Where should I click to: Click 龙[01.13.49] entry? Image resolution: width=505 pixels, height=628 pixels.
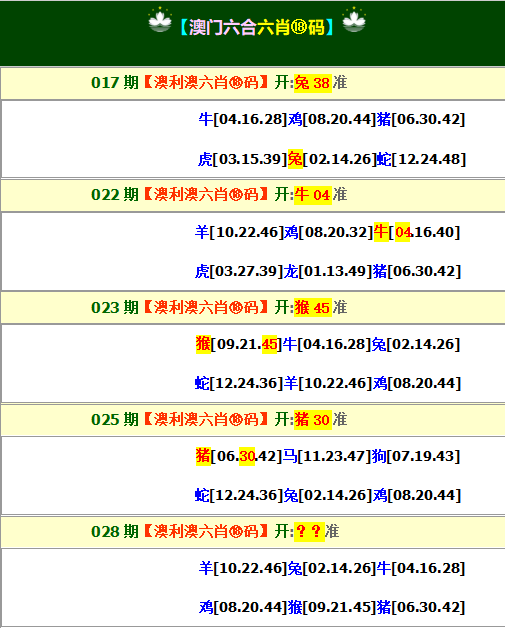point(328,271)
